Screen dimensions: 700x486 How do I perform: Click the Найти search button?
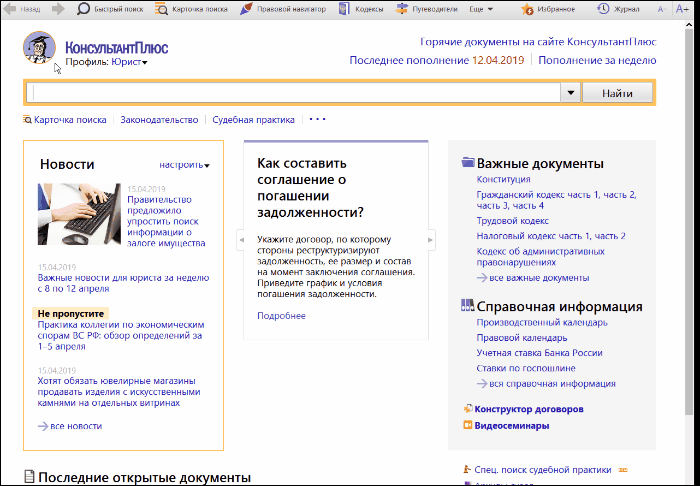pyautogui.click(x=617, y=93)
